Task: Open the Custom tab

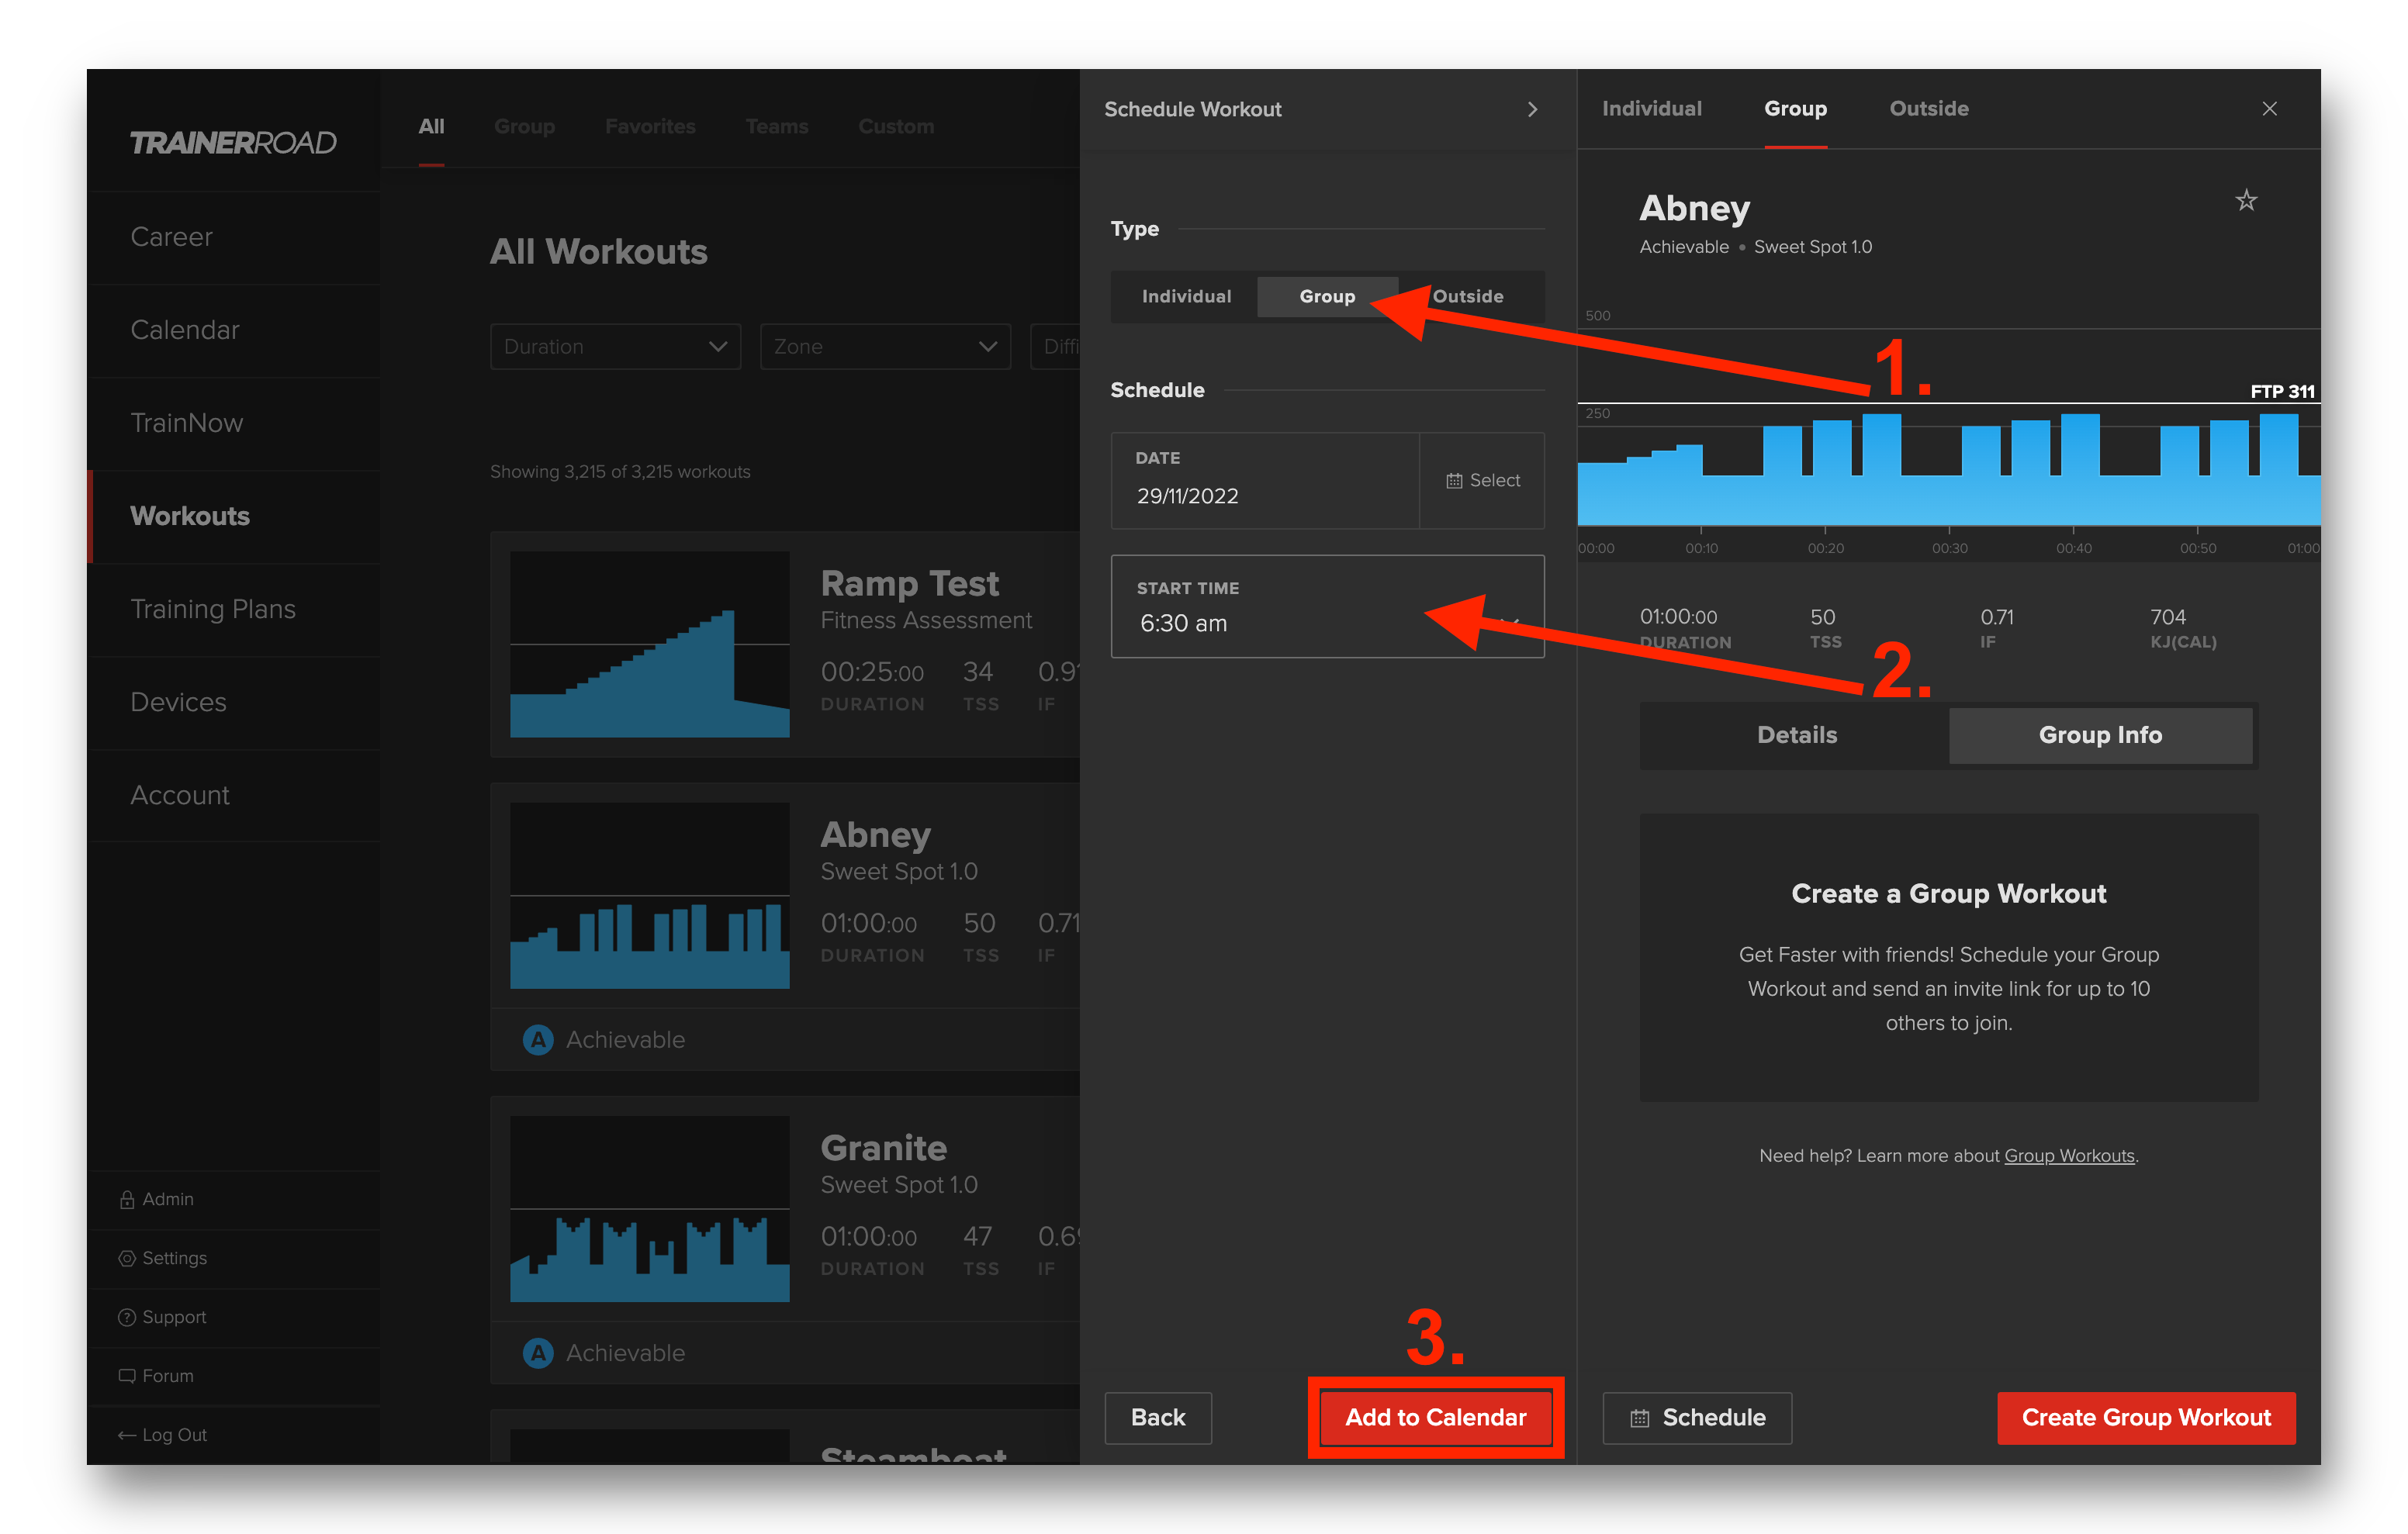Action: tap(896, 127)
